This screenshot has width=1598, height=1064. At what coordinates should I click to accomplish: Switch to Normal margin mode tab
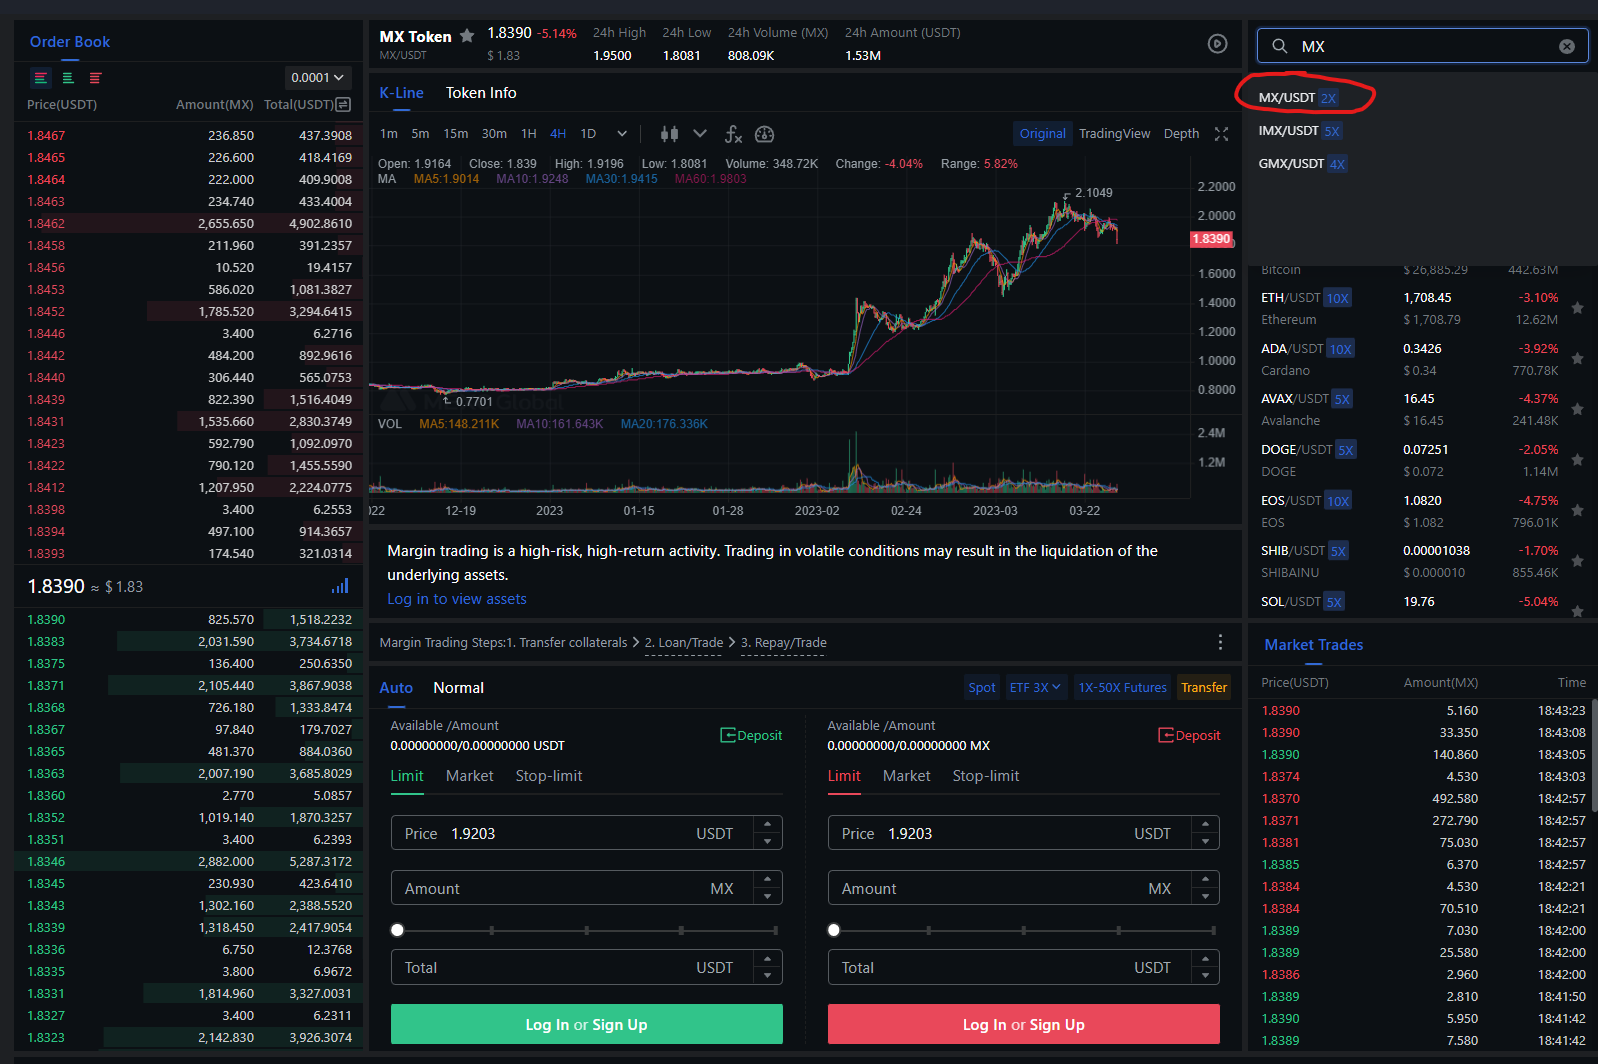pos(458,688)
